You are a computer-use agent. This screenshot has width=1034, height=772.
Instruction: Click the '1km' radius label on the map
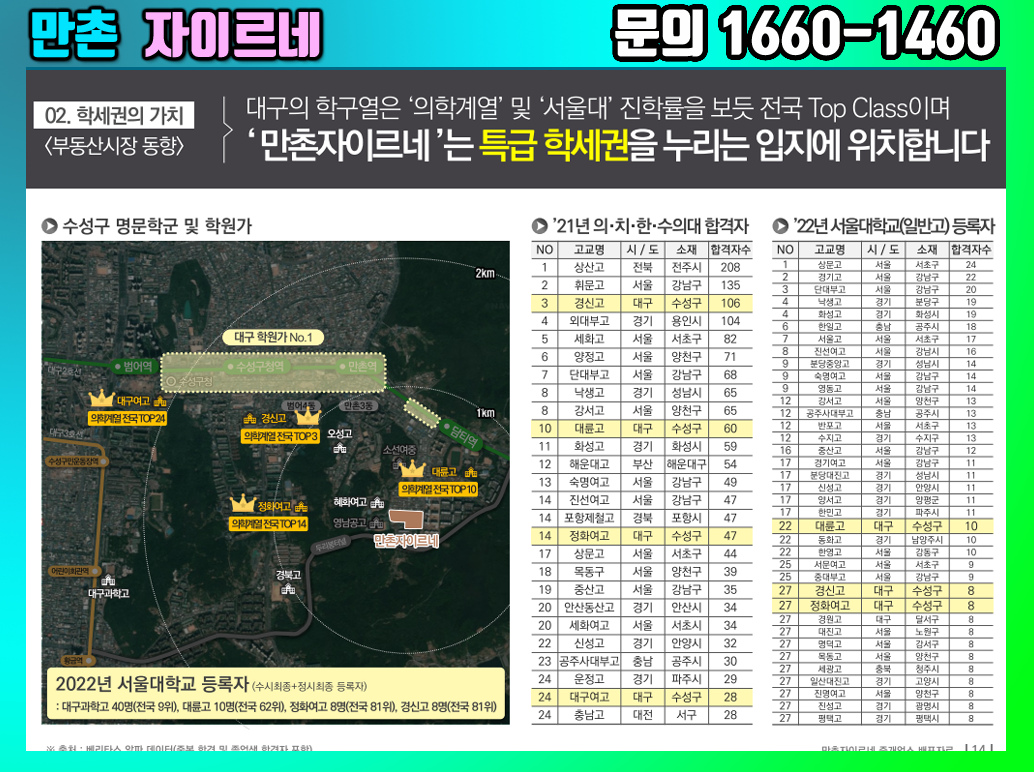(x=485, y=413)
